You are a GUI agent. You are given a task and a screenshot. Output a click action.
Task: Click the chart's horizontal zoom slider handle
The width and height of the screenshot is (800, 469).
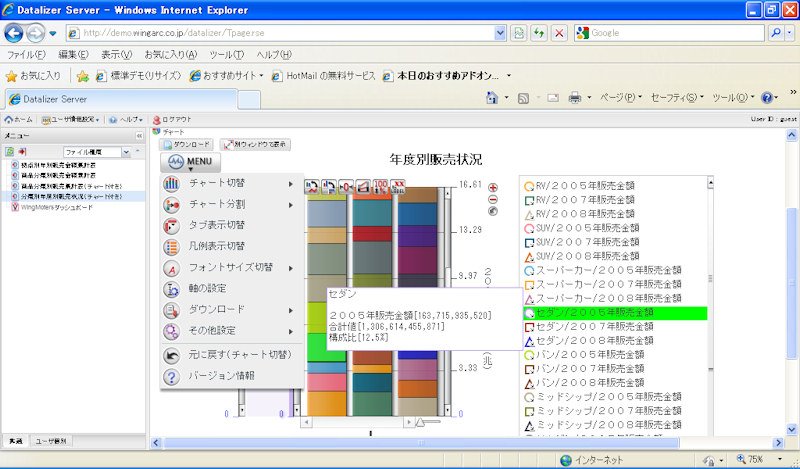tap(419, 422)
